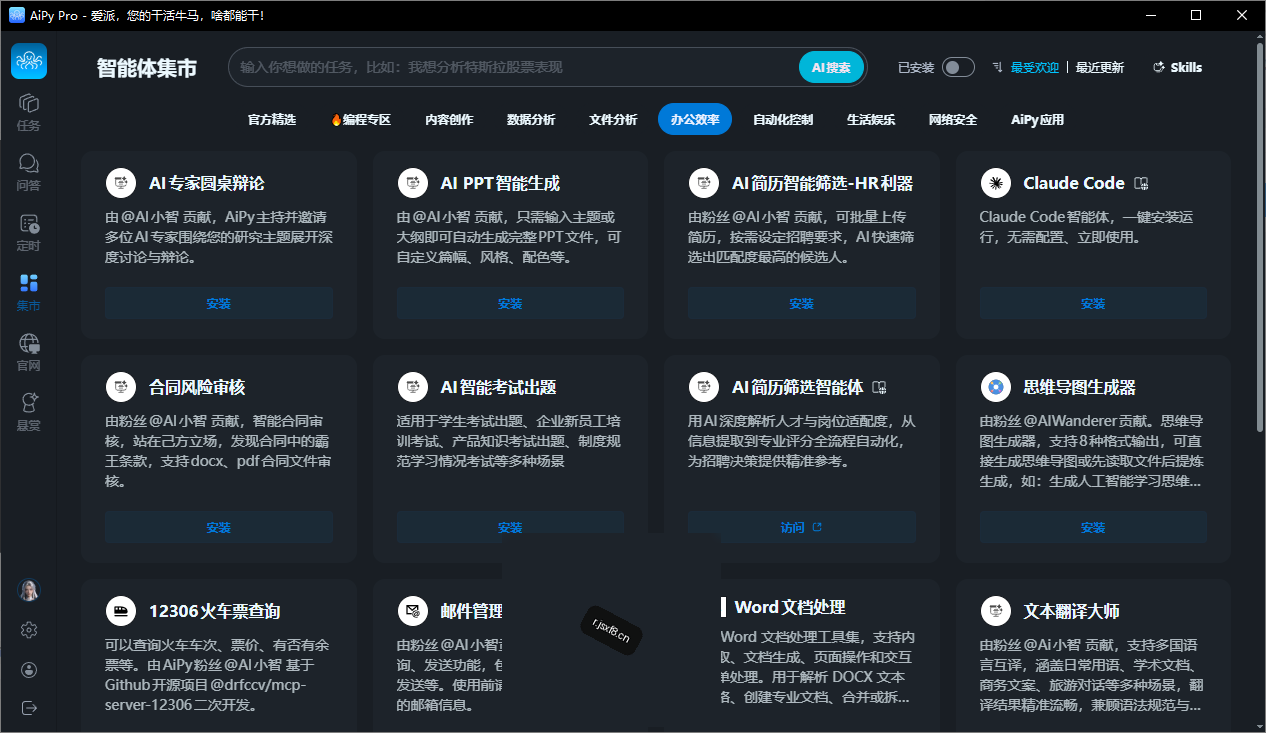Click the AI简历智能筛选-HR利器 card icon
This screenshot has width=1266, height=733.
click(703, 183)
